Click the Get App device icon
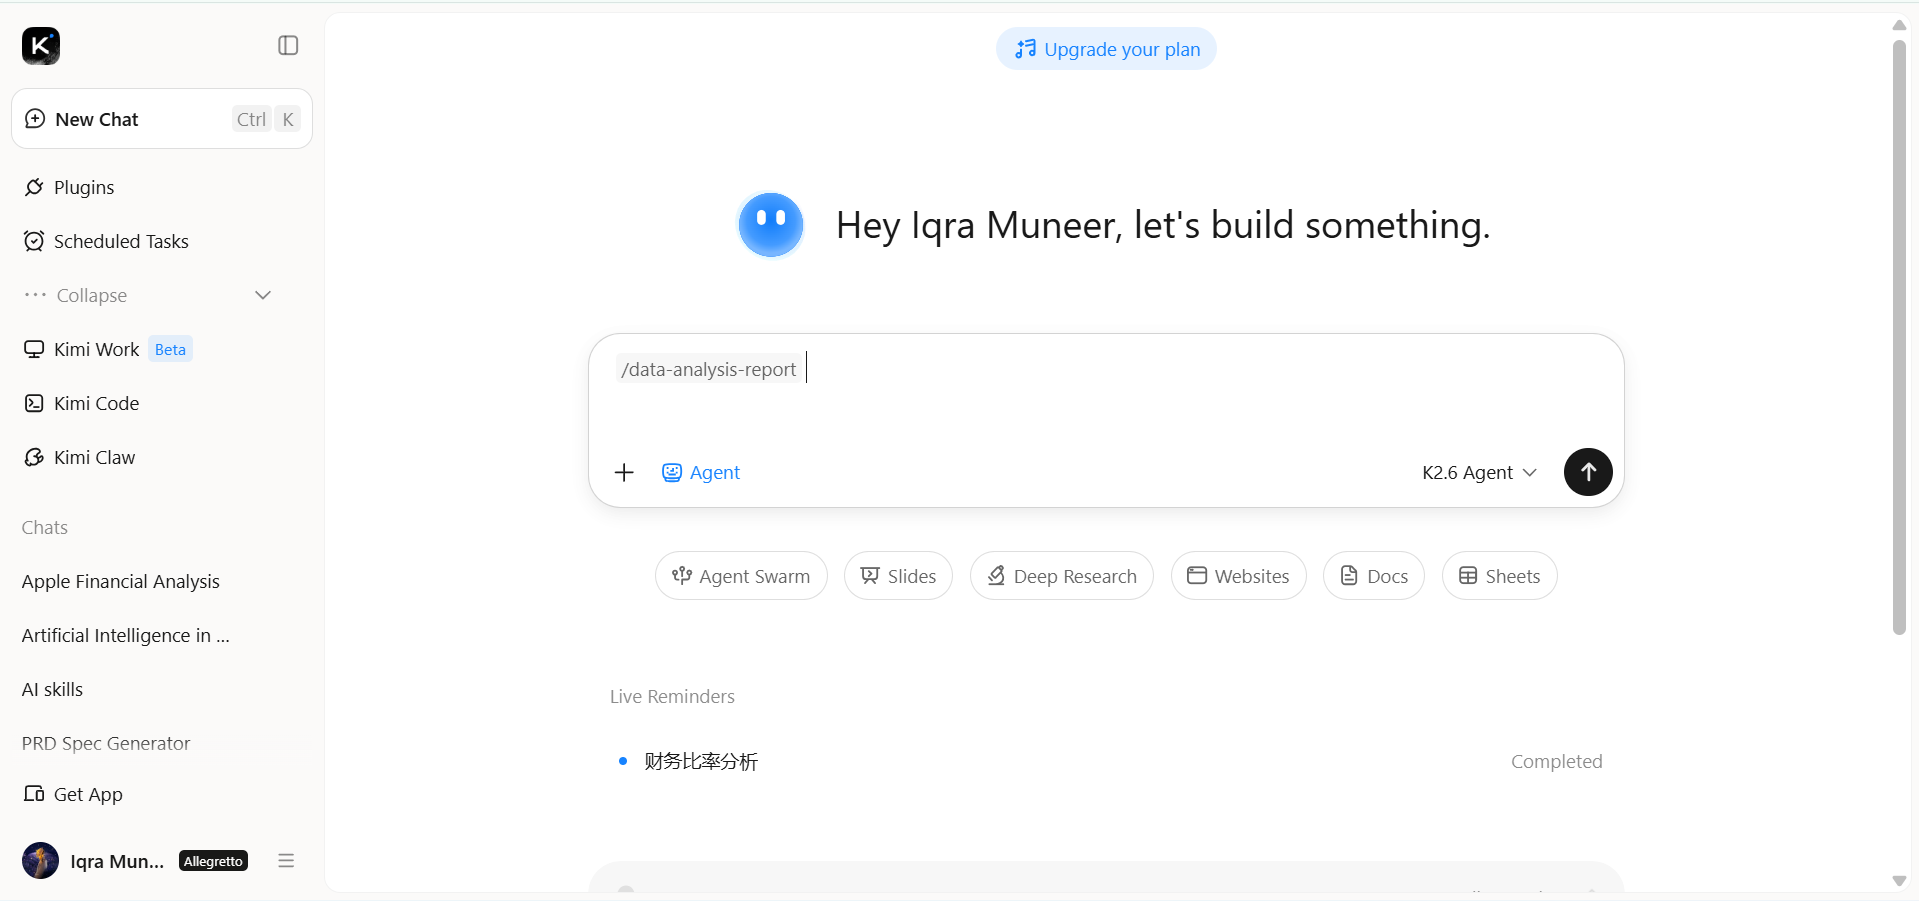1919x901 pixels. (x=34, y=795)
